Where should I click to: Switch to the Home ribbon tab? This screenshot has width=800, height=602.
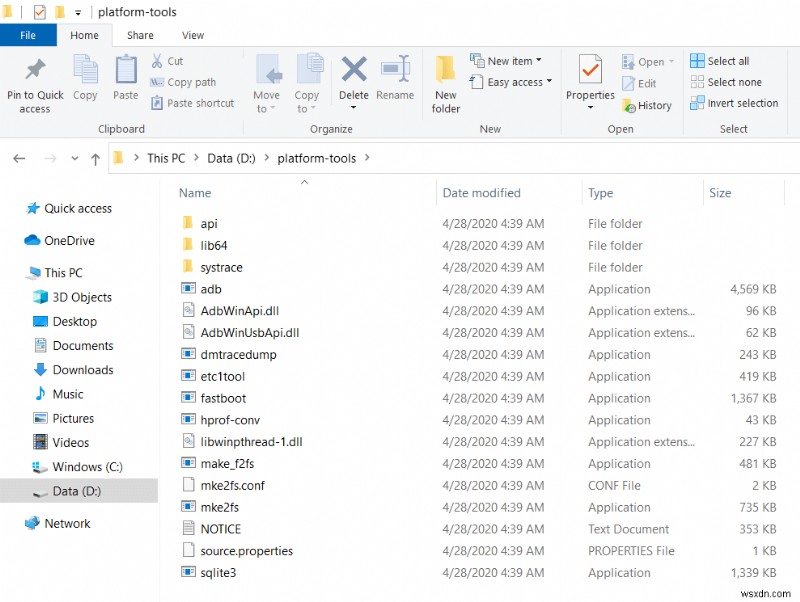[85, 35]
